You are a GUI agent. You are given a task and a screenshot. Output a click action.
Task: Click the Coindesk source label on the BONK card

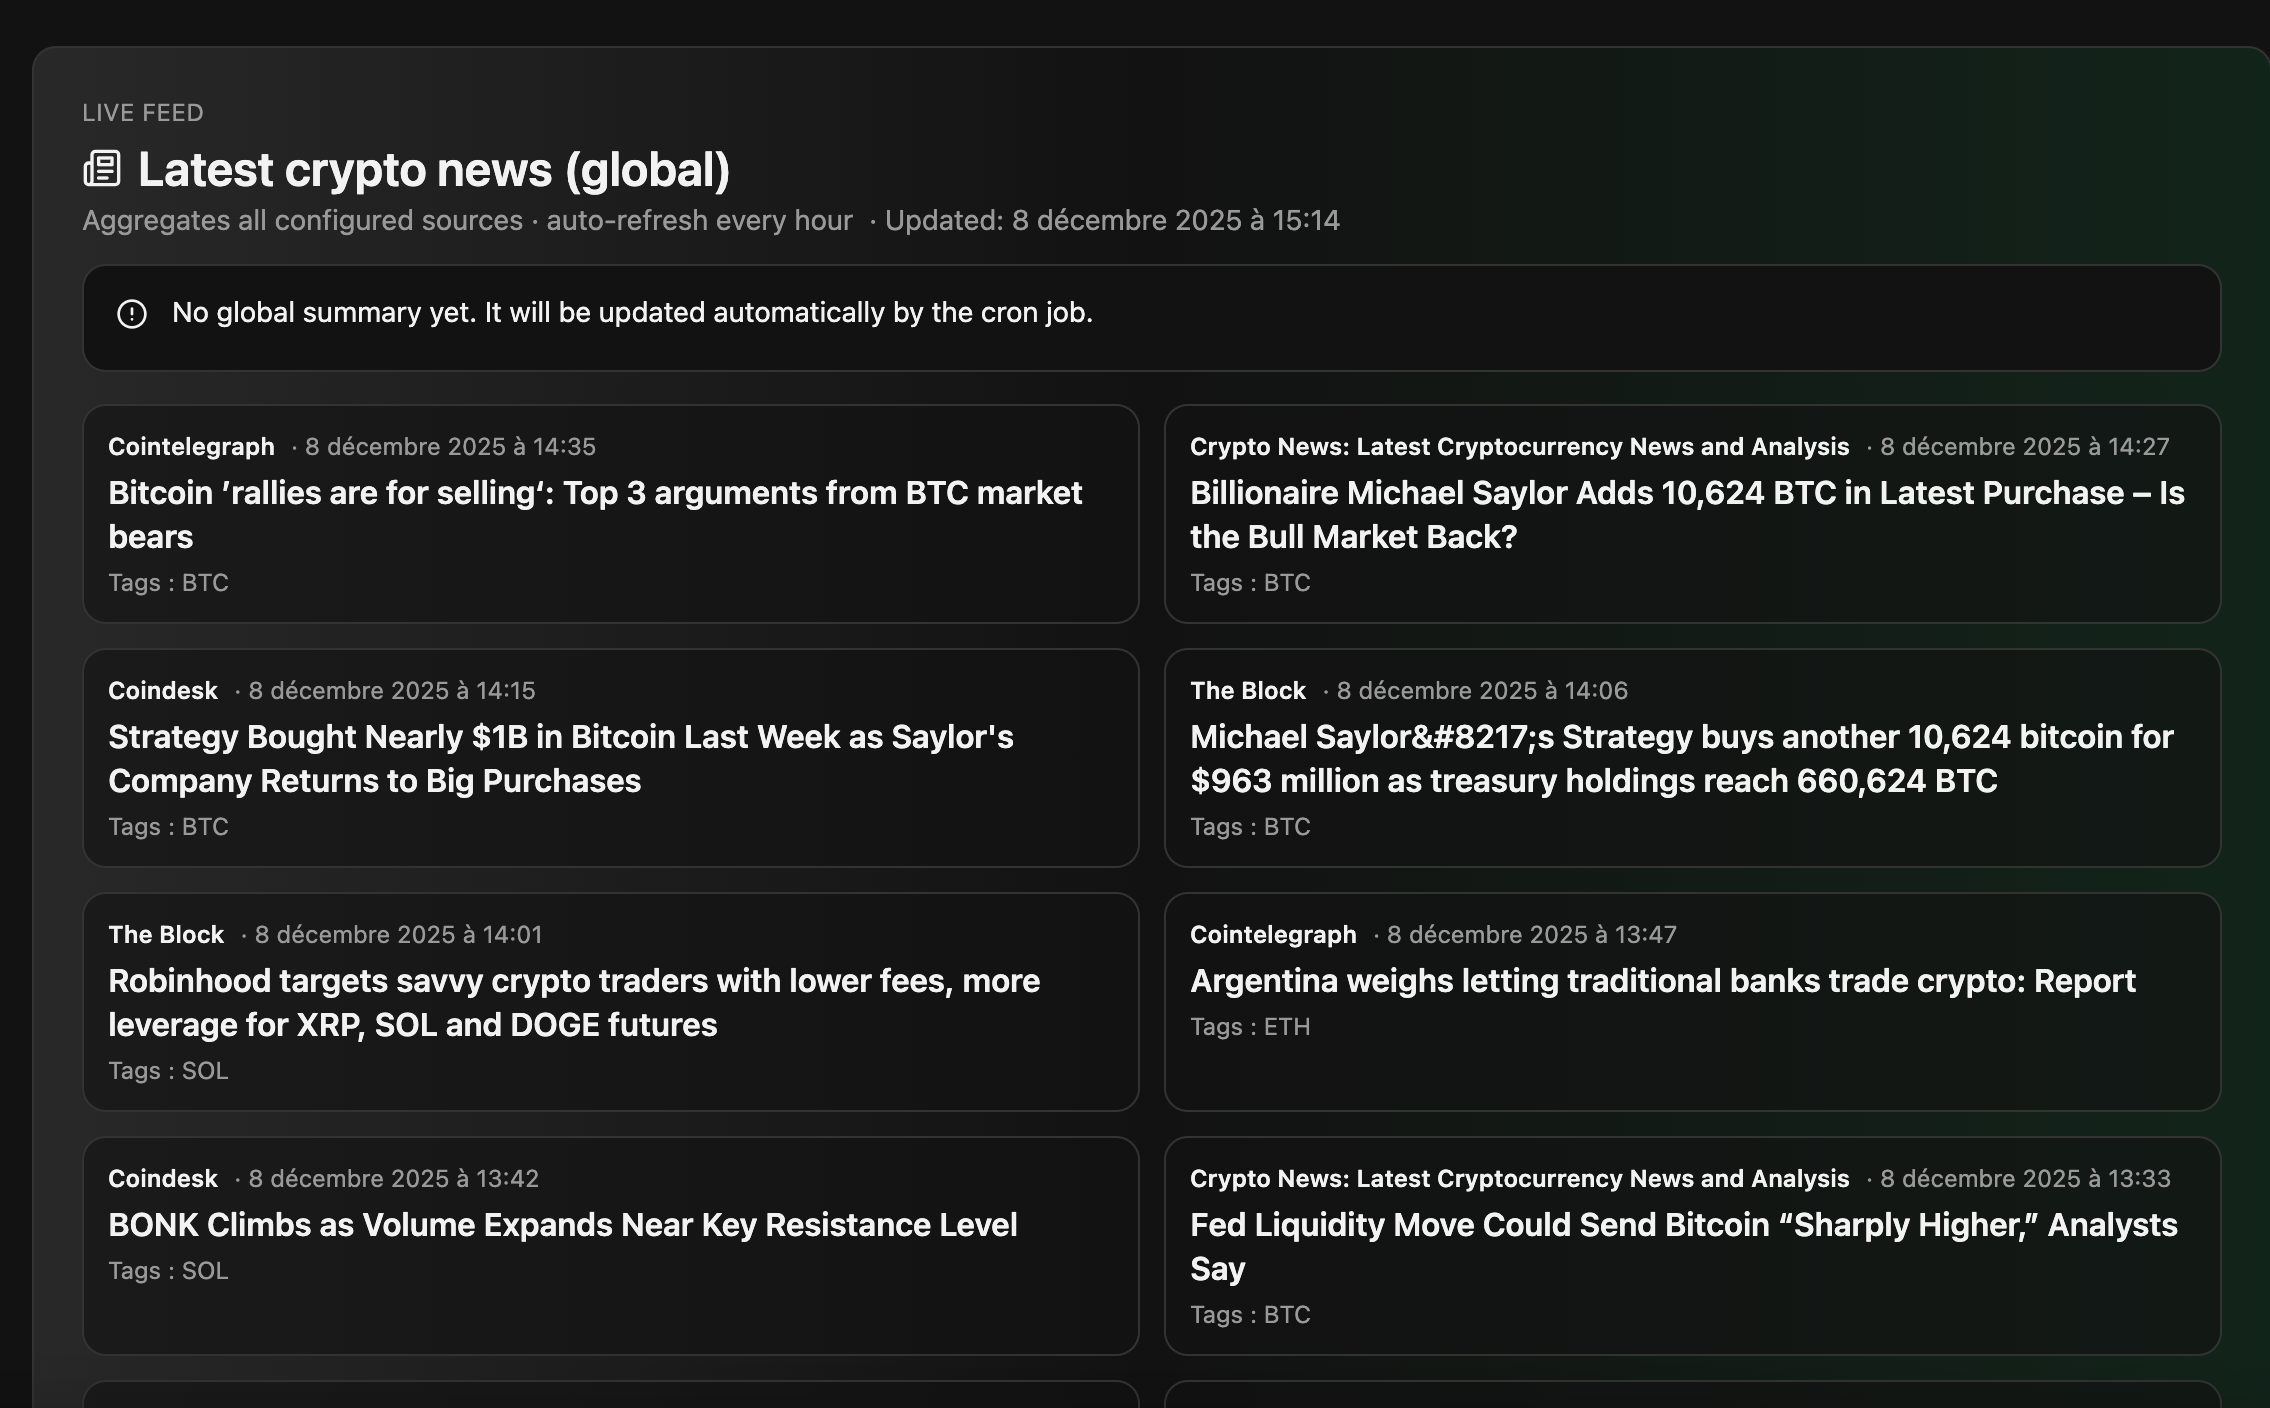pyautogui.click(x=162, y=1178)
